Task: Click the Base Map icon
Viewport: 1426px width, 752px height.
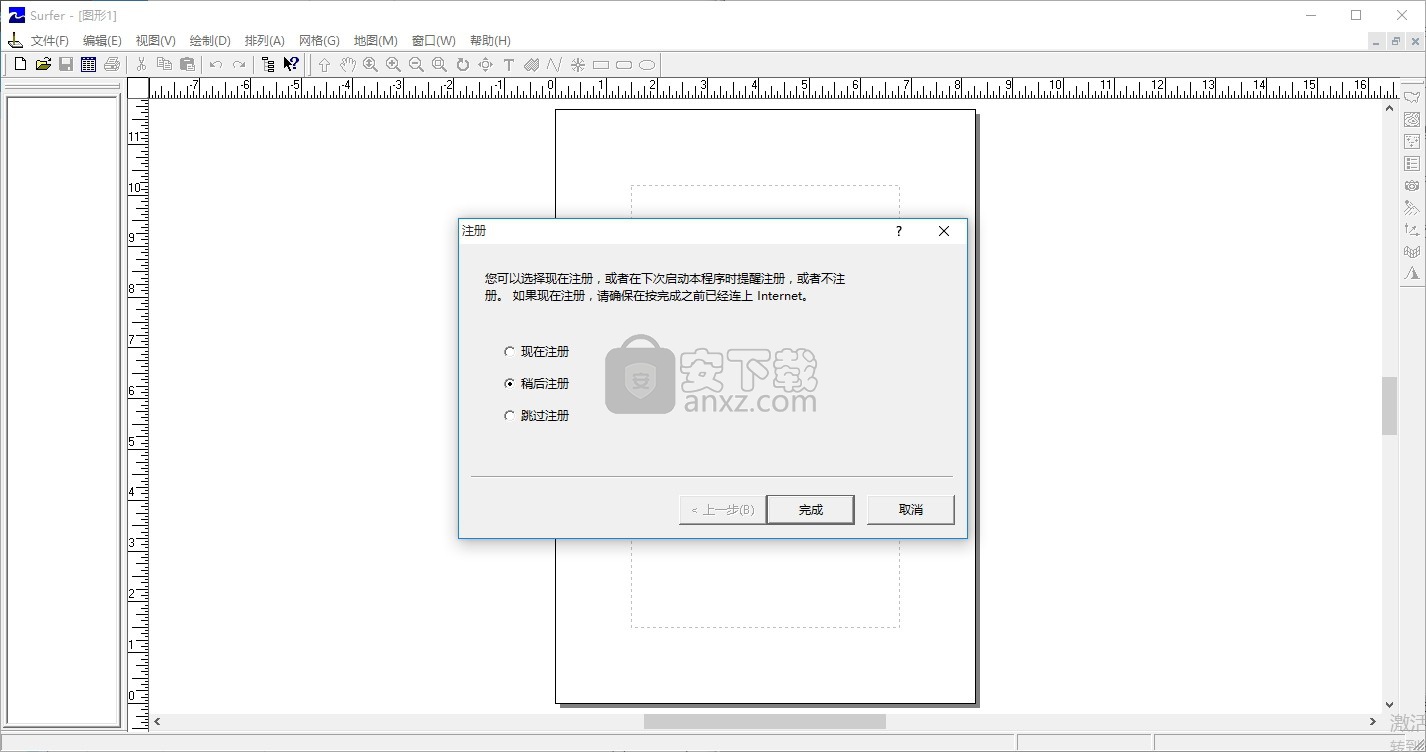Action: tap(1411, 97)
